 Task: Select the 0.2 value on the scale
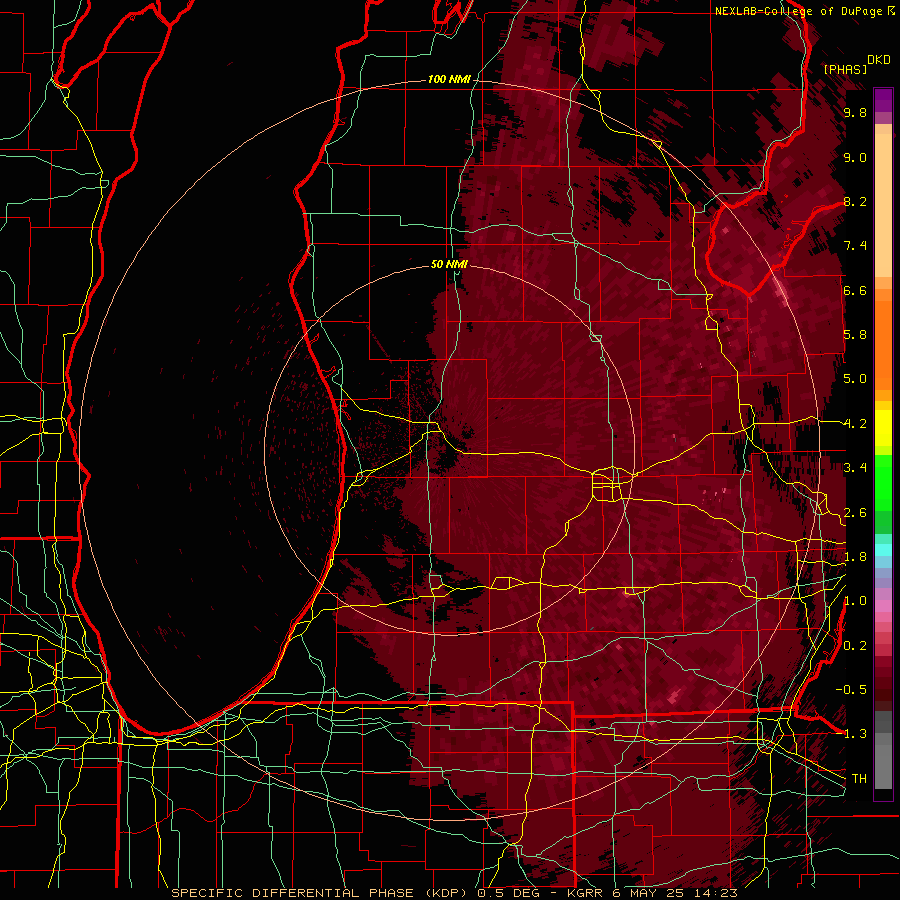pyautogui.click(x=855, y=646)
